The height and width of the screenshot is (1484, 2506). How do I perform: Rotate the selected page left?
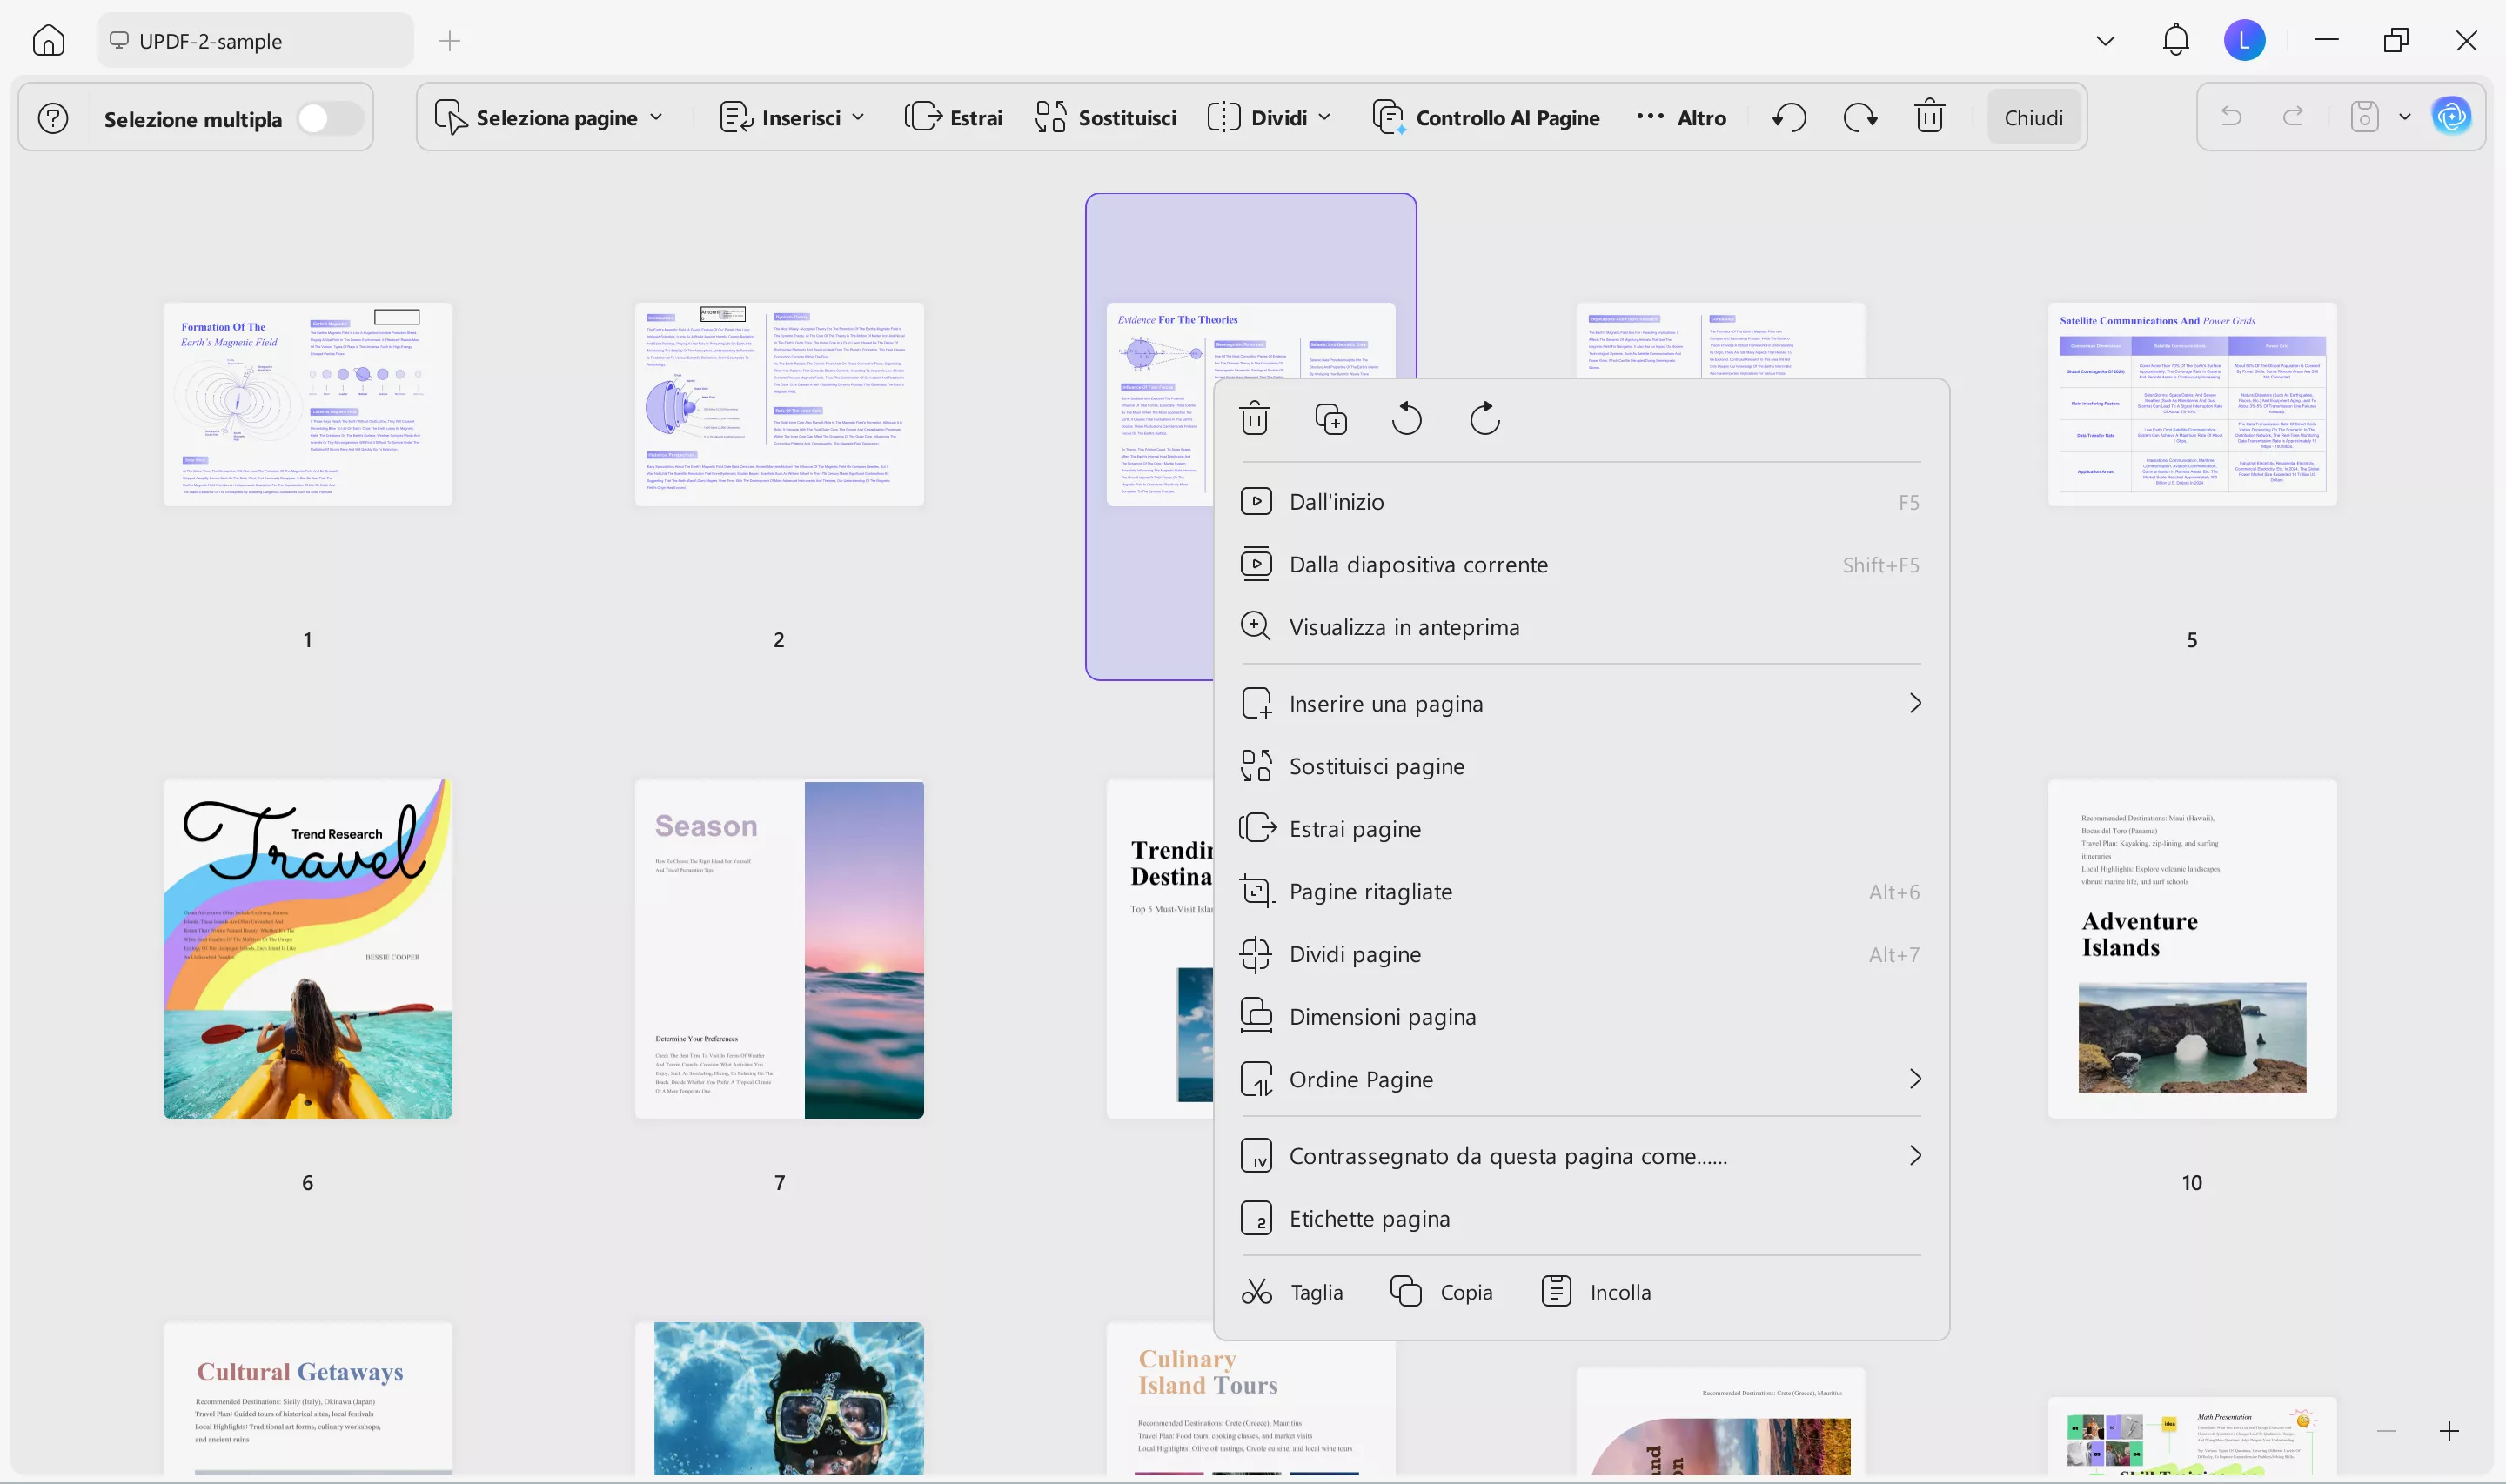(x=1406, y=417)
